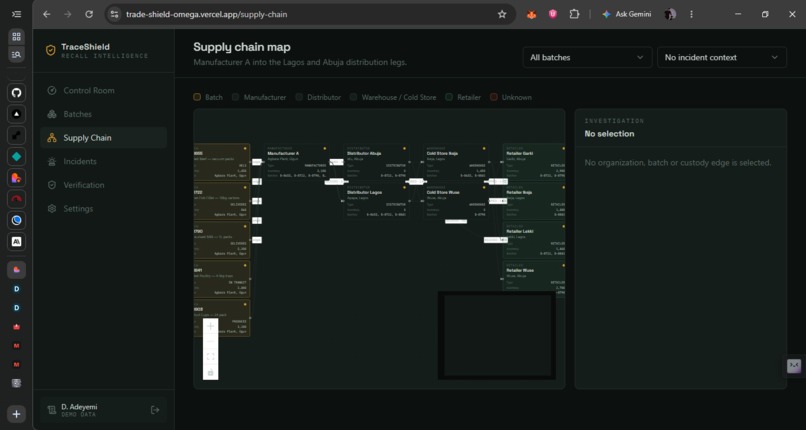Open the browser profile avatar
This screenshot has width=806, height=430.
[x=670, y=14]
